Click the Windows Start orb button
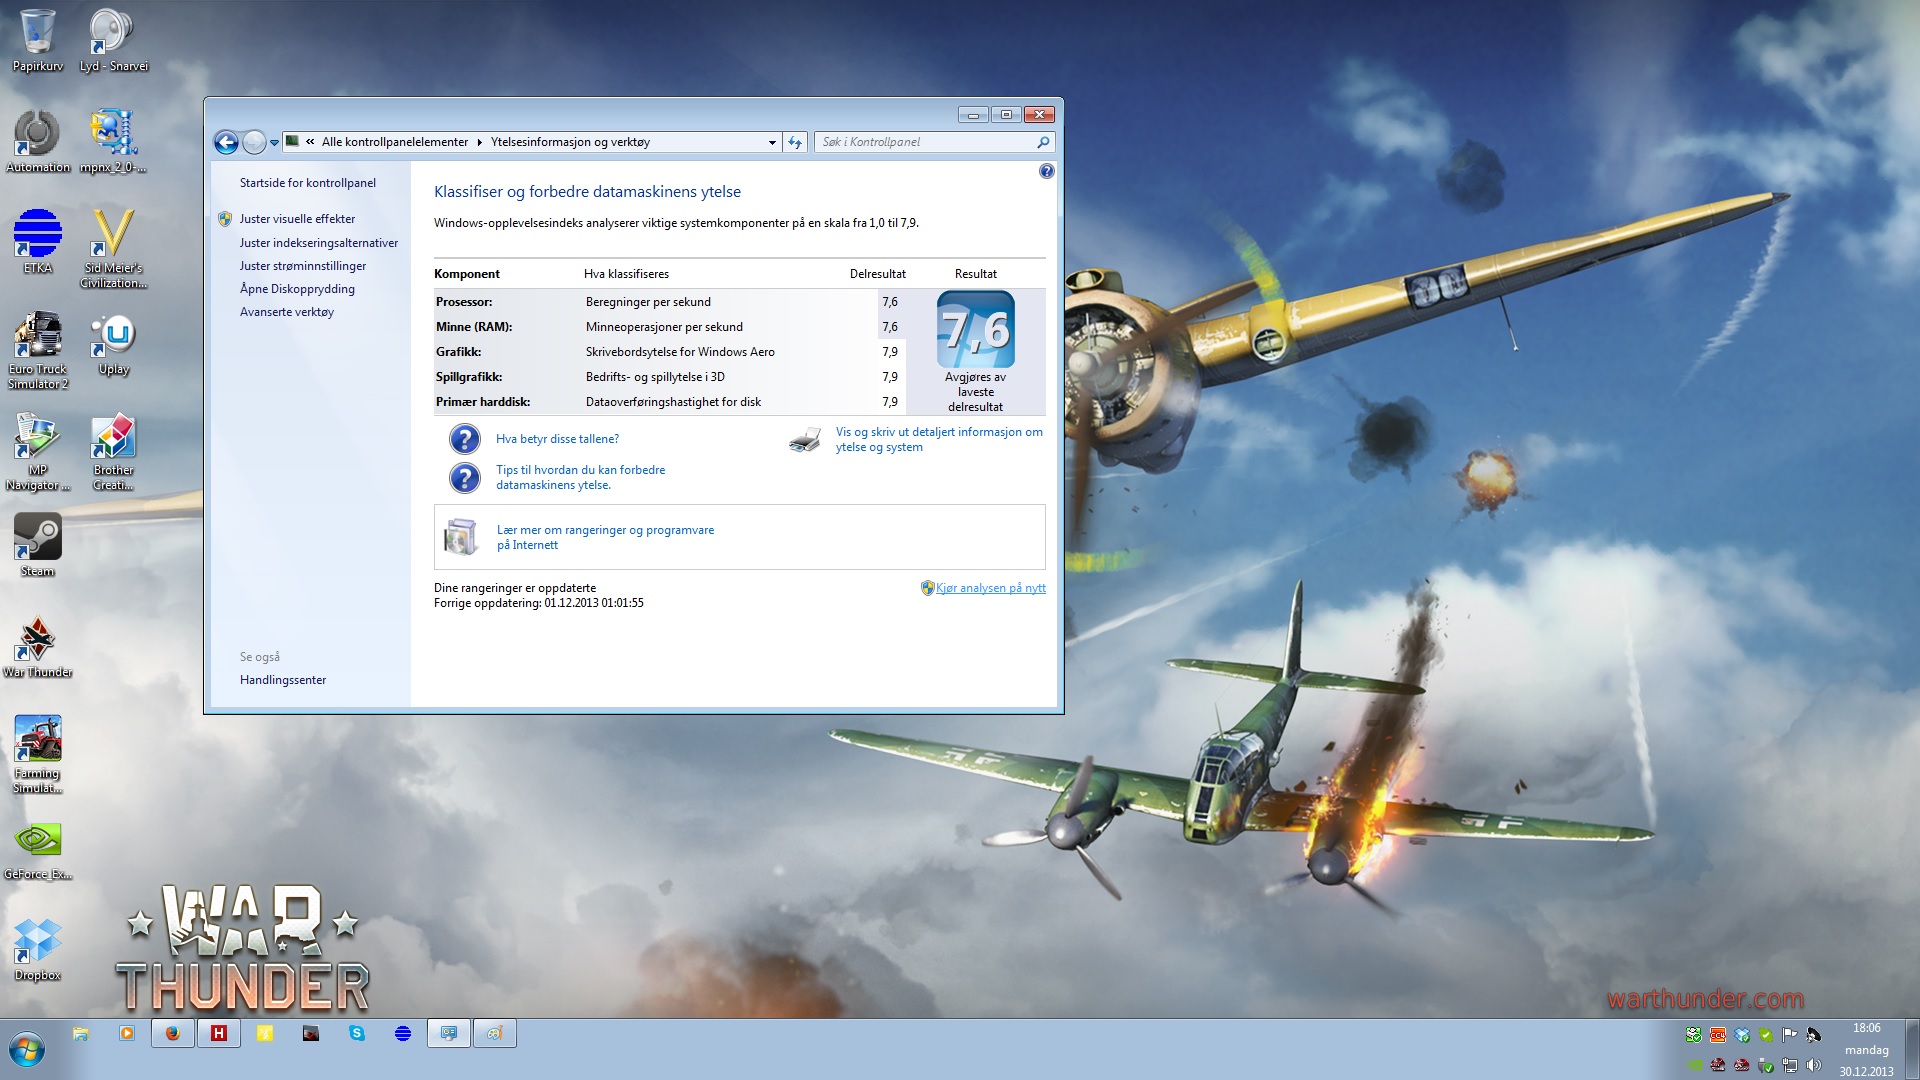Viewport: 1920px width, 1080px height. click(27, 1050)
